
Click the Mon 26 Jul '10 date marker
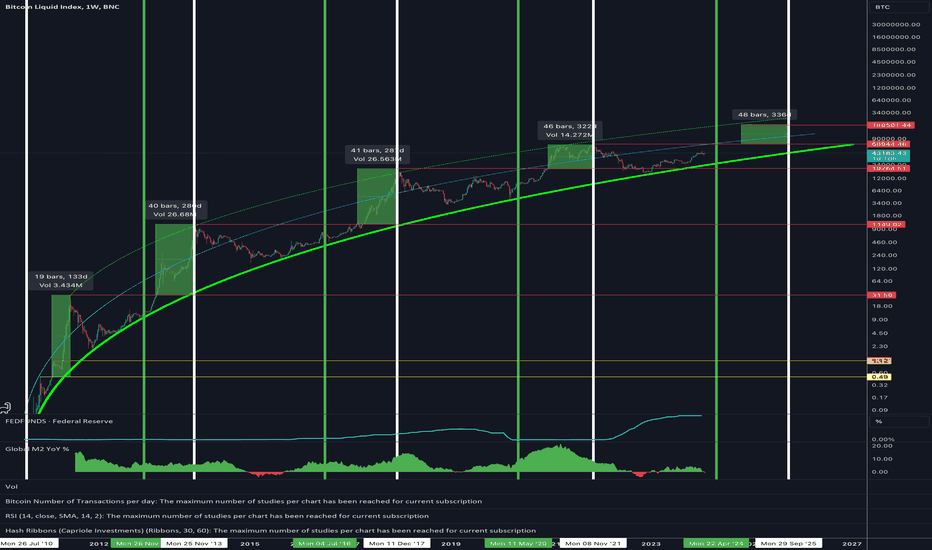(x=27, y=543)
